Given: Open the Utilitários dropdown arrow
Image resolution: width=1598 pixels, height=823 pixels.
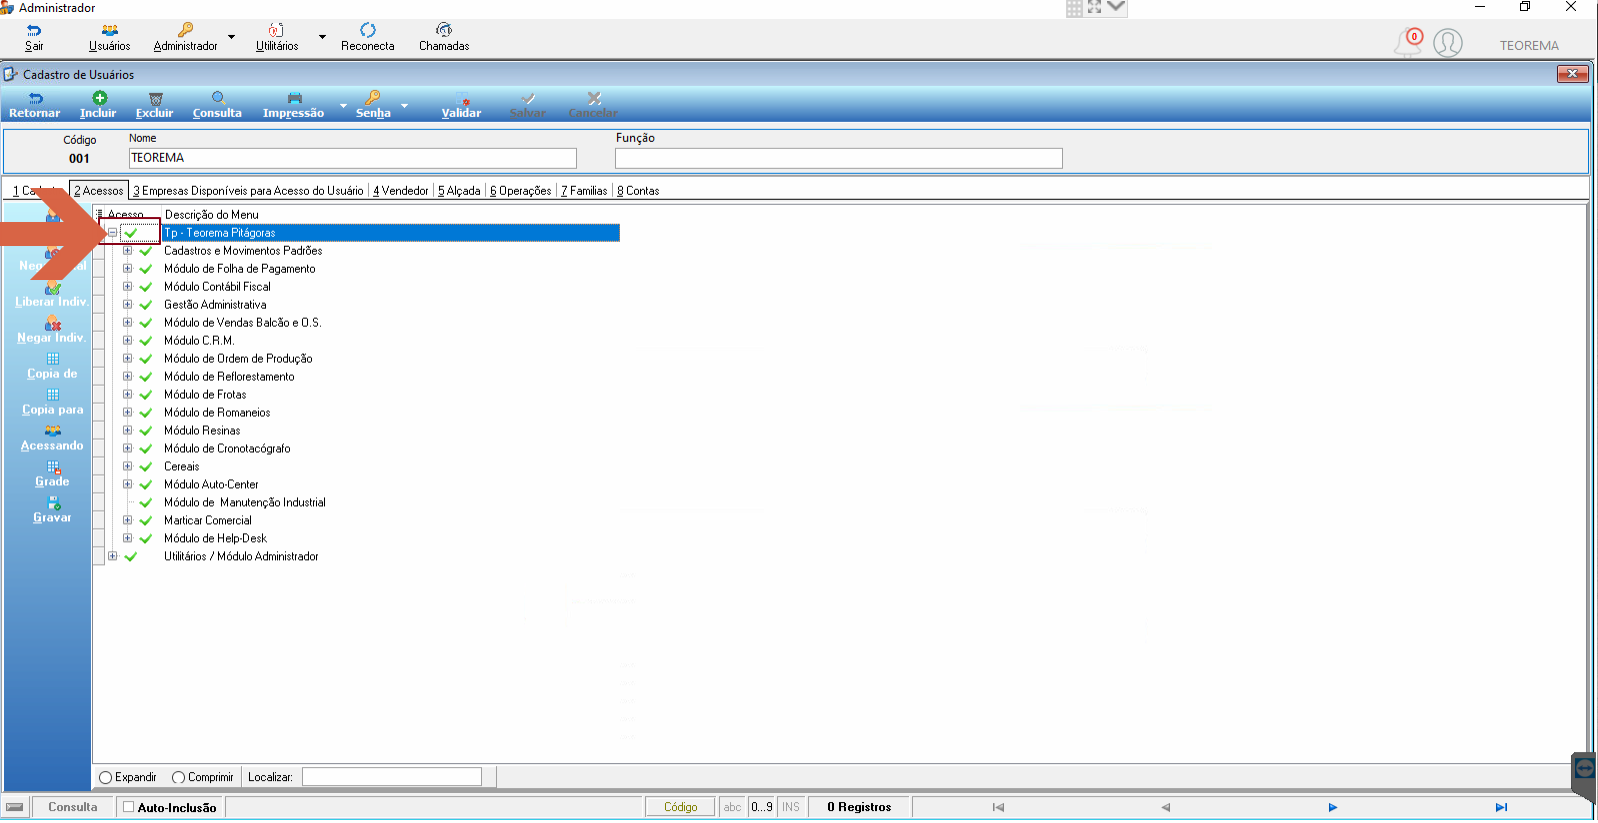Looking at the screenshot, I should [x=322, y=37].
